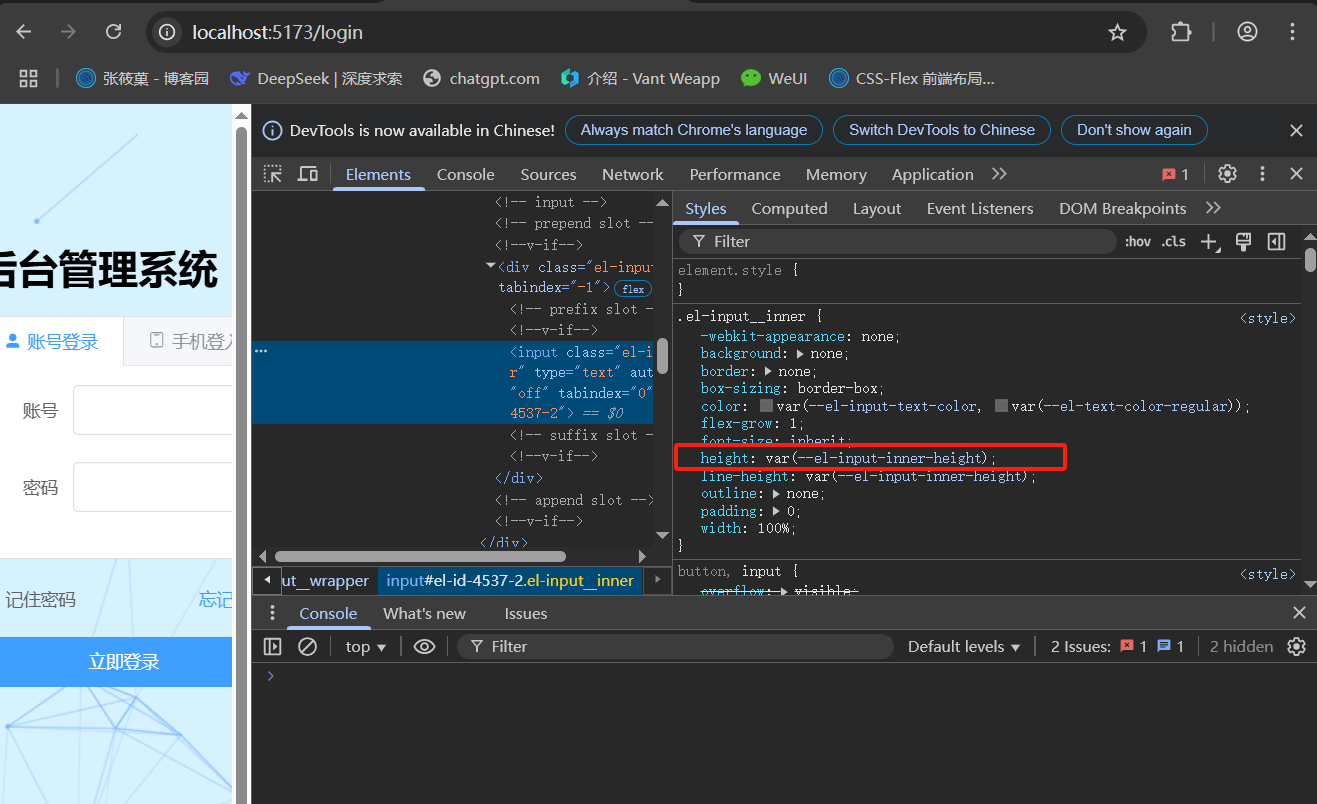Screen dimensions: 1317x804
Task: Toggle the :hov element state button
Action: [1137, 241]
